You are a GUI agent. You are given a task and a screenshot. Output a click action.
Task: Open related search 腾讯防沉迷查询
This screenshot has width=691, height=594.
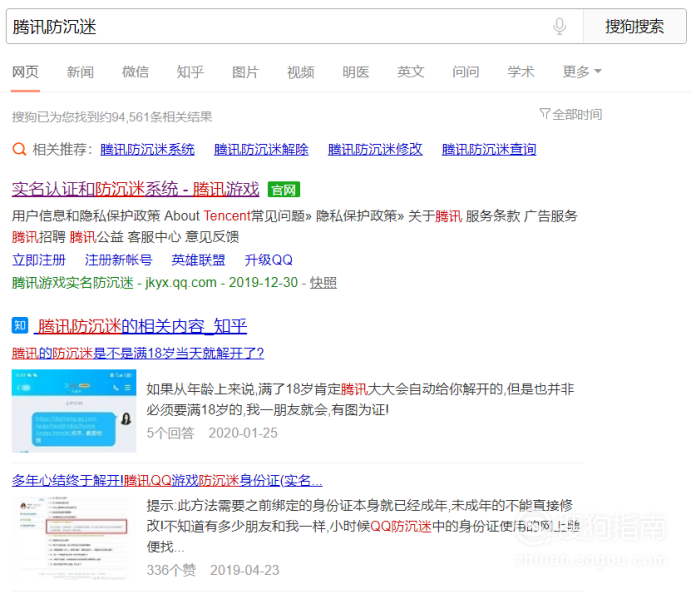pyautogui.click(x=489, y=150)
